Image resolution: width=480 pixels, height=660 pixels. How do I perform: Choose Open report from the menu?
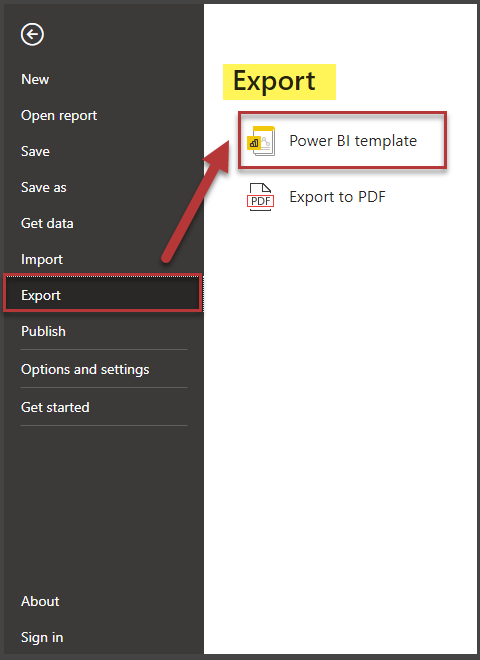pyautogui.click(x=59, y=115)
